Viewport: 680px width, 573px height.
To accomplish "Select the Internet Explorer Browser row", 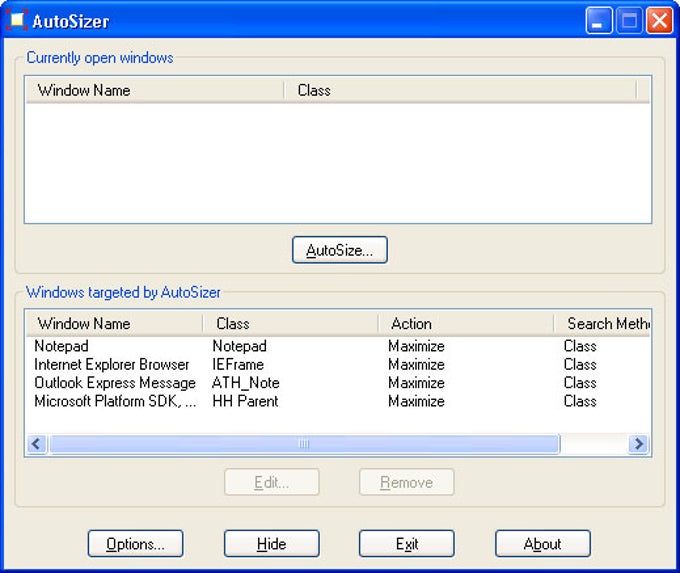I will (x=338, y=364).
